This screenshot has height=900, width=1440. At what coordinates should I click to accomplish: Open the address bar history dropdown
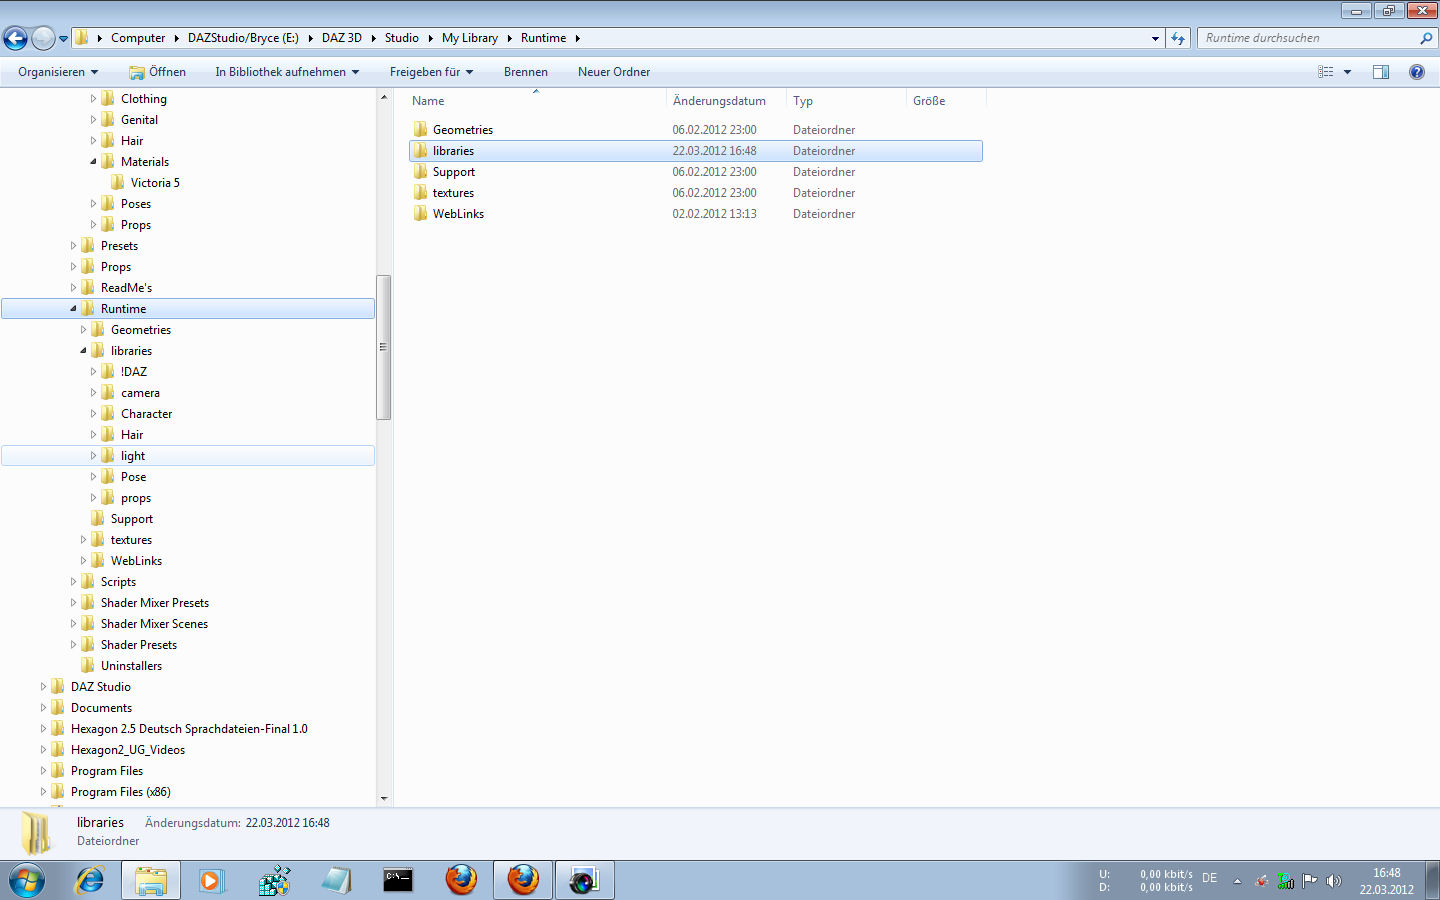click(1155, 38)
